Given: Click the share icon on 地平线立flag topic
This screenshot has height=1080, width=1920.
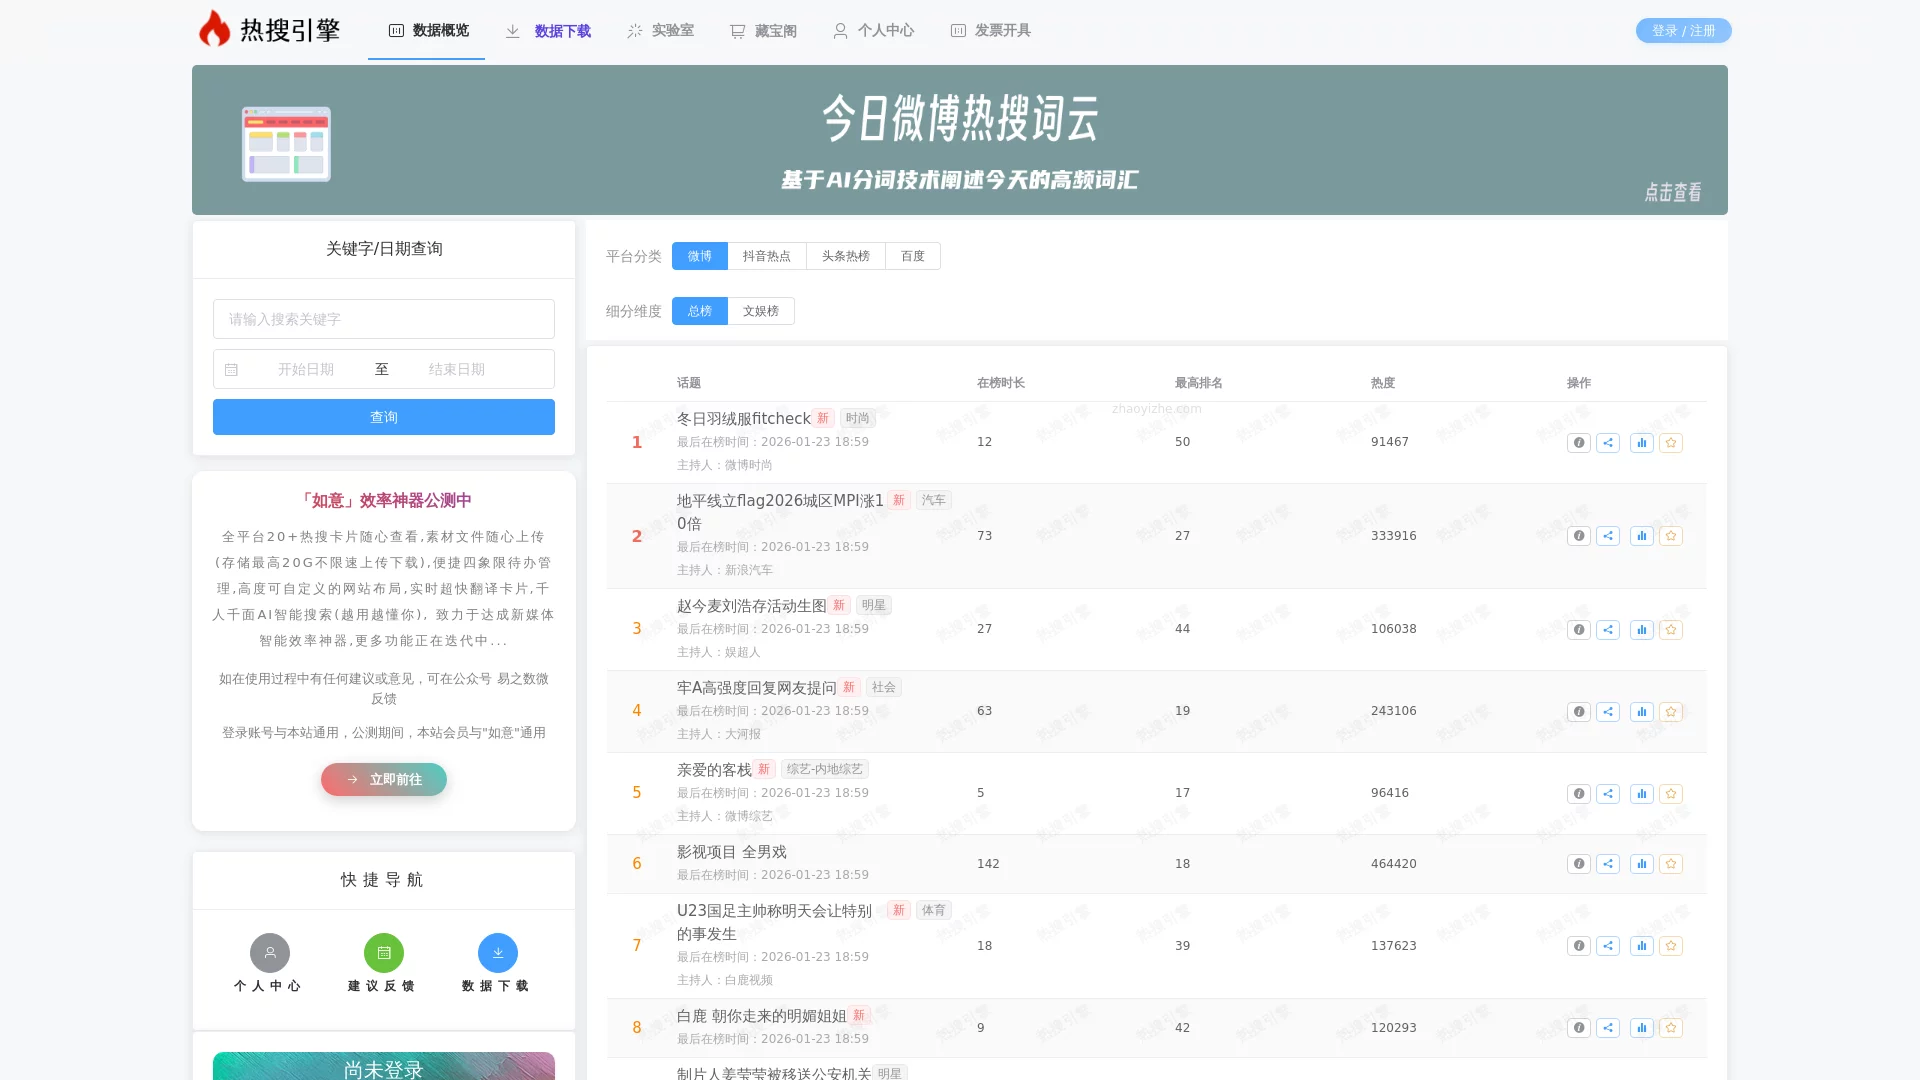Looking at the screenshot, I should tap(1609, 536).
